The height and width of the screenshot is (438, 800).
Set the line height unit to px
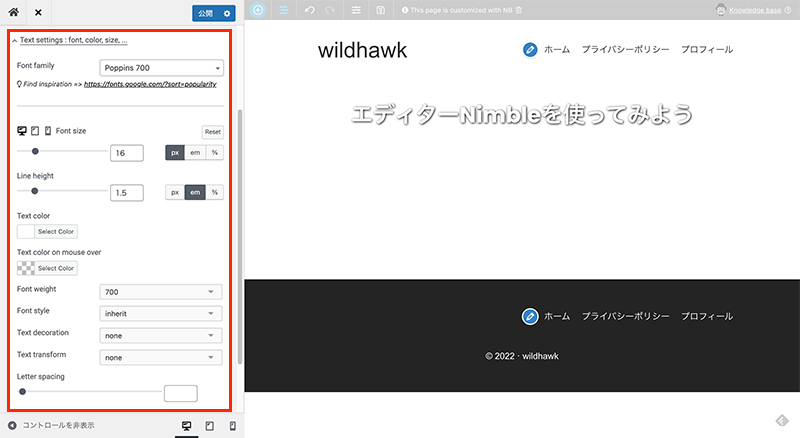pos(175,192)
